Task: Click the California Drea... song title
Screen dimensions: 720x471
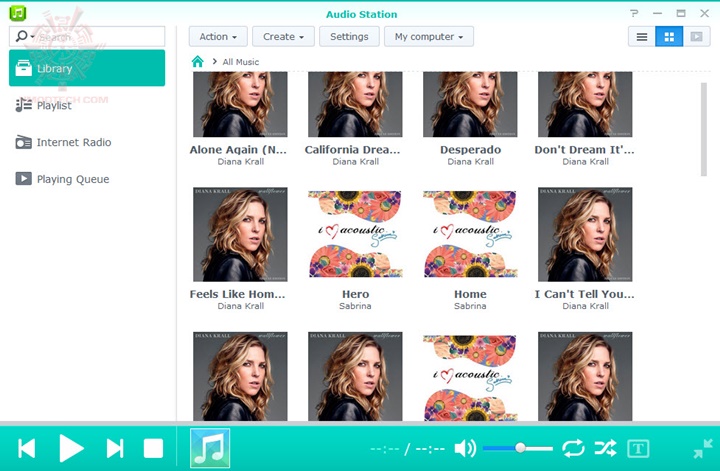Action: click(x=353, y=150)
